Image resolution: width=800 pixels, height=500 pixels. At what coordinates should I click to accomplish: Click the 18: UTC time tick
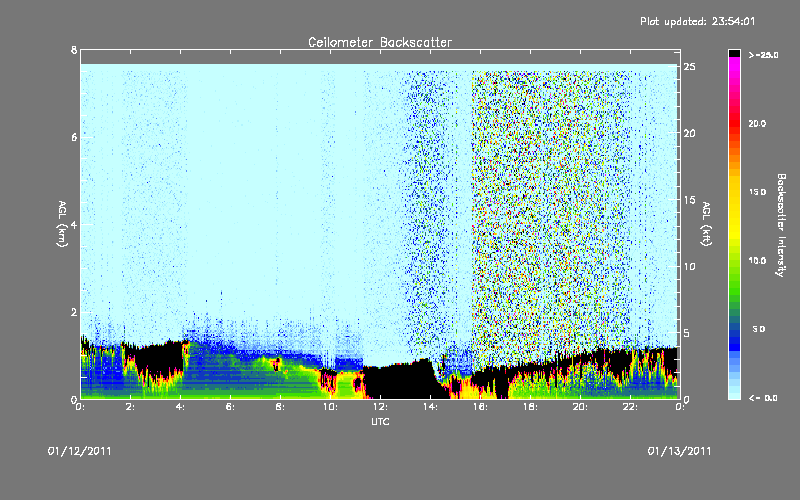(530, 407)
